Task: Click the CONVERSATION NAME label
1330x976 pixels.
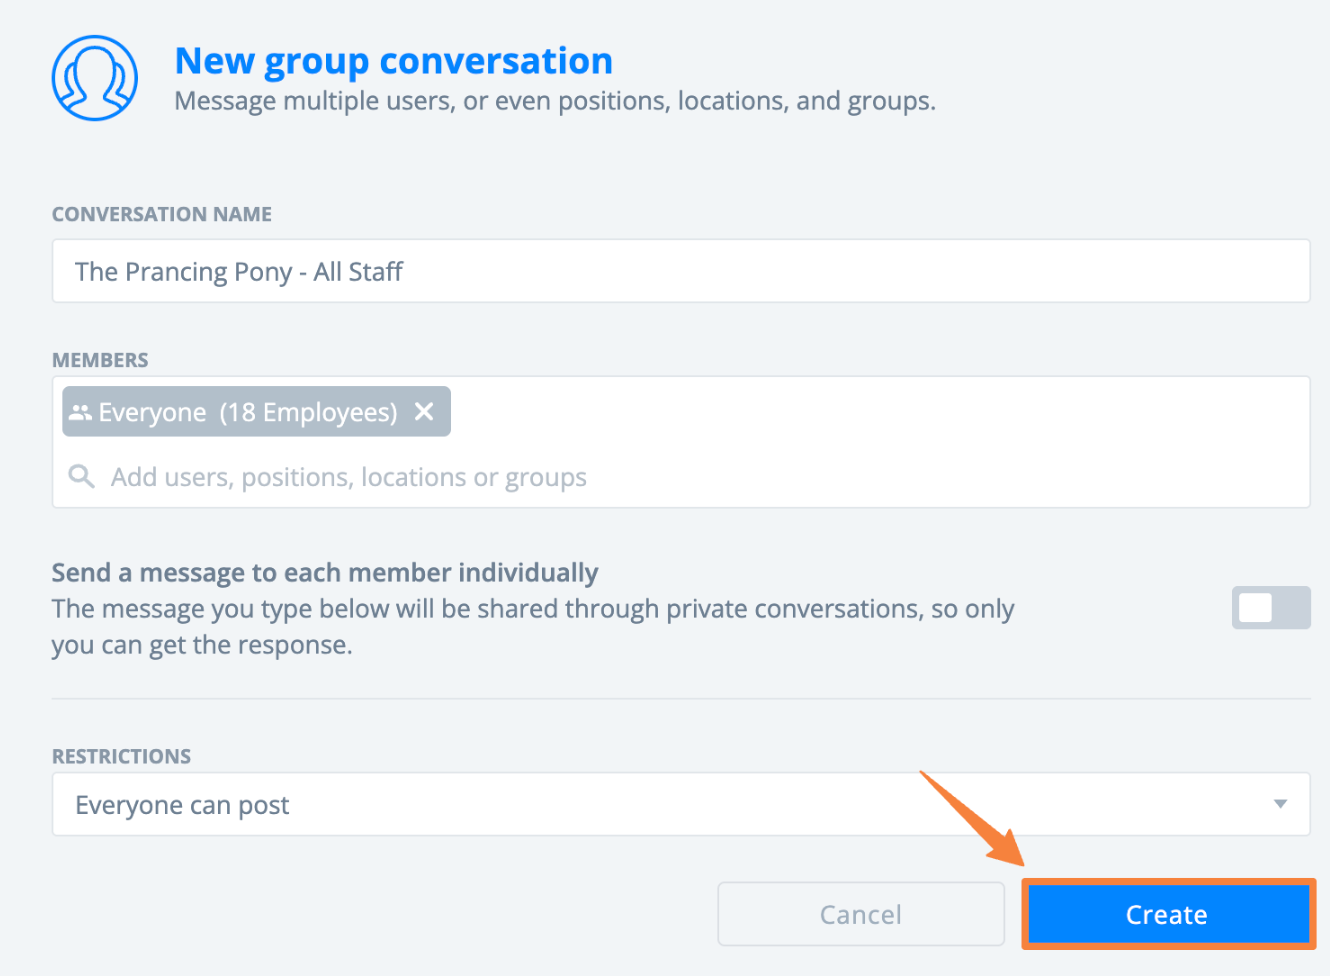Action: tap(161, 214)
